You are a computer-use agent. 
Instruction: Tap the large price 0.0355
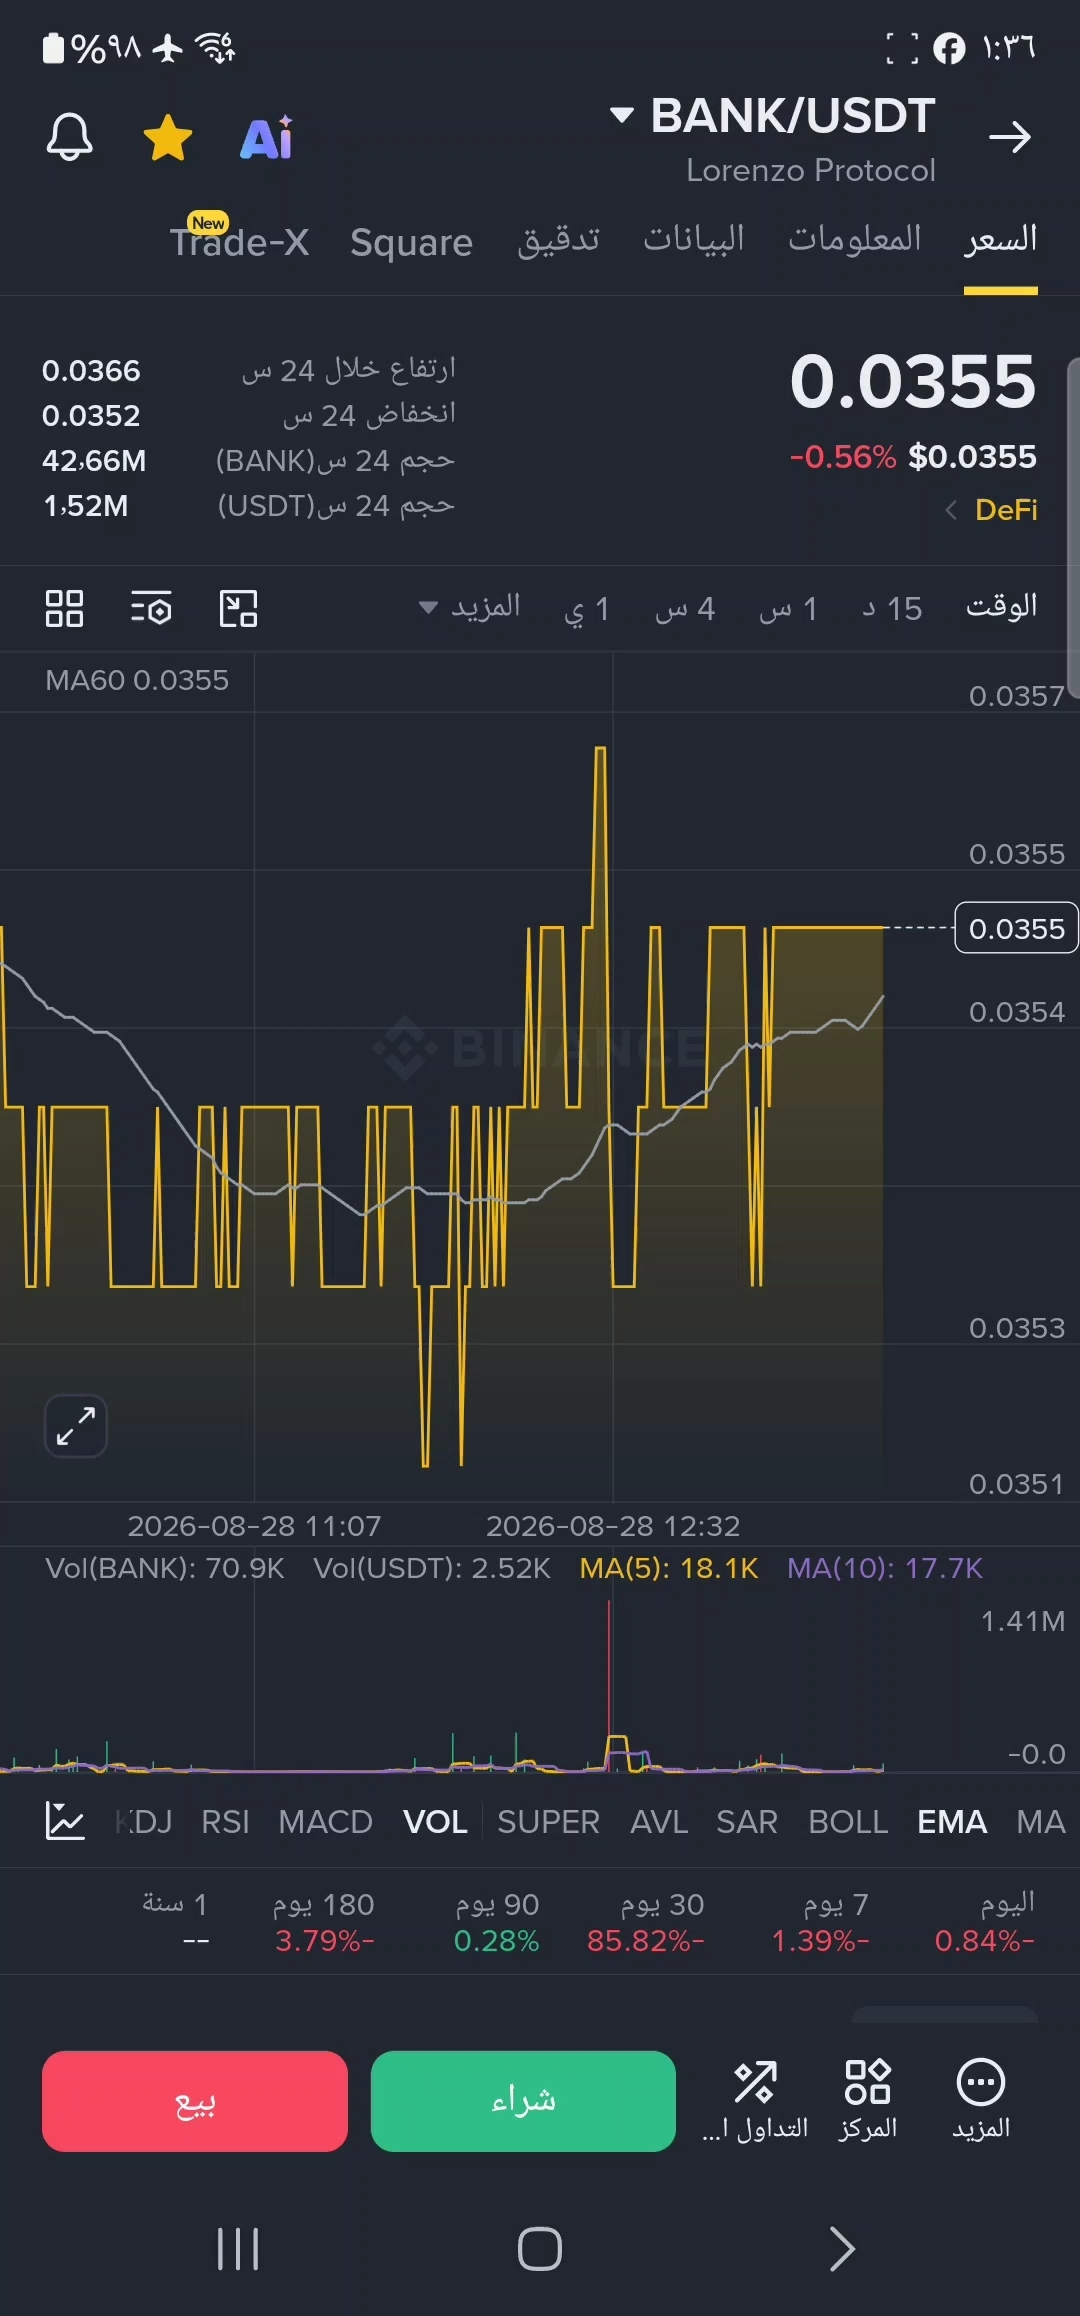pyautogui.click(x=913, y=382)
